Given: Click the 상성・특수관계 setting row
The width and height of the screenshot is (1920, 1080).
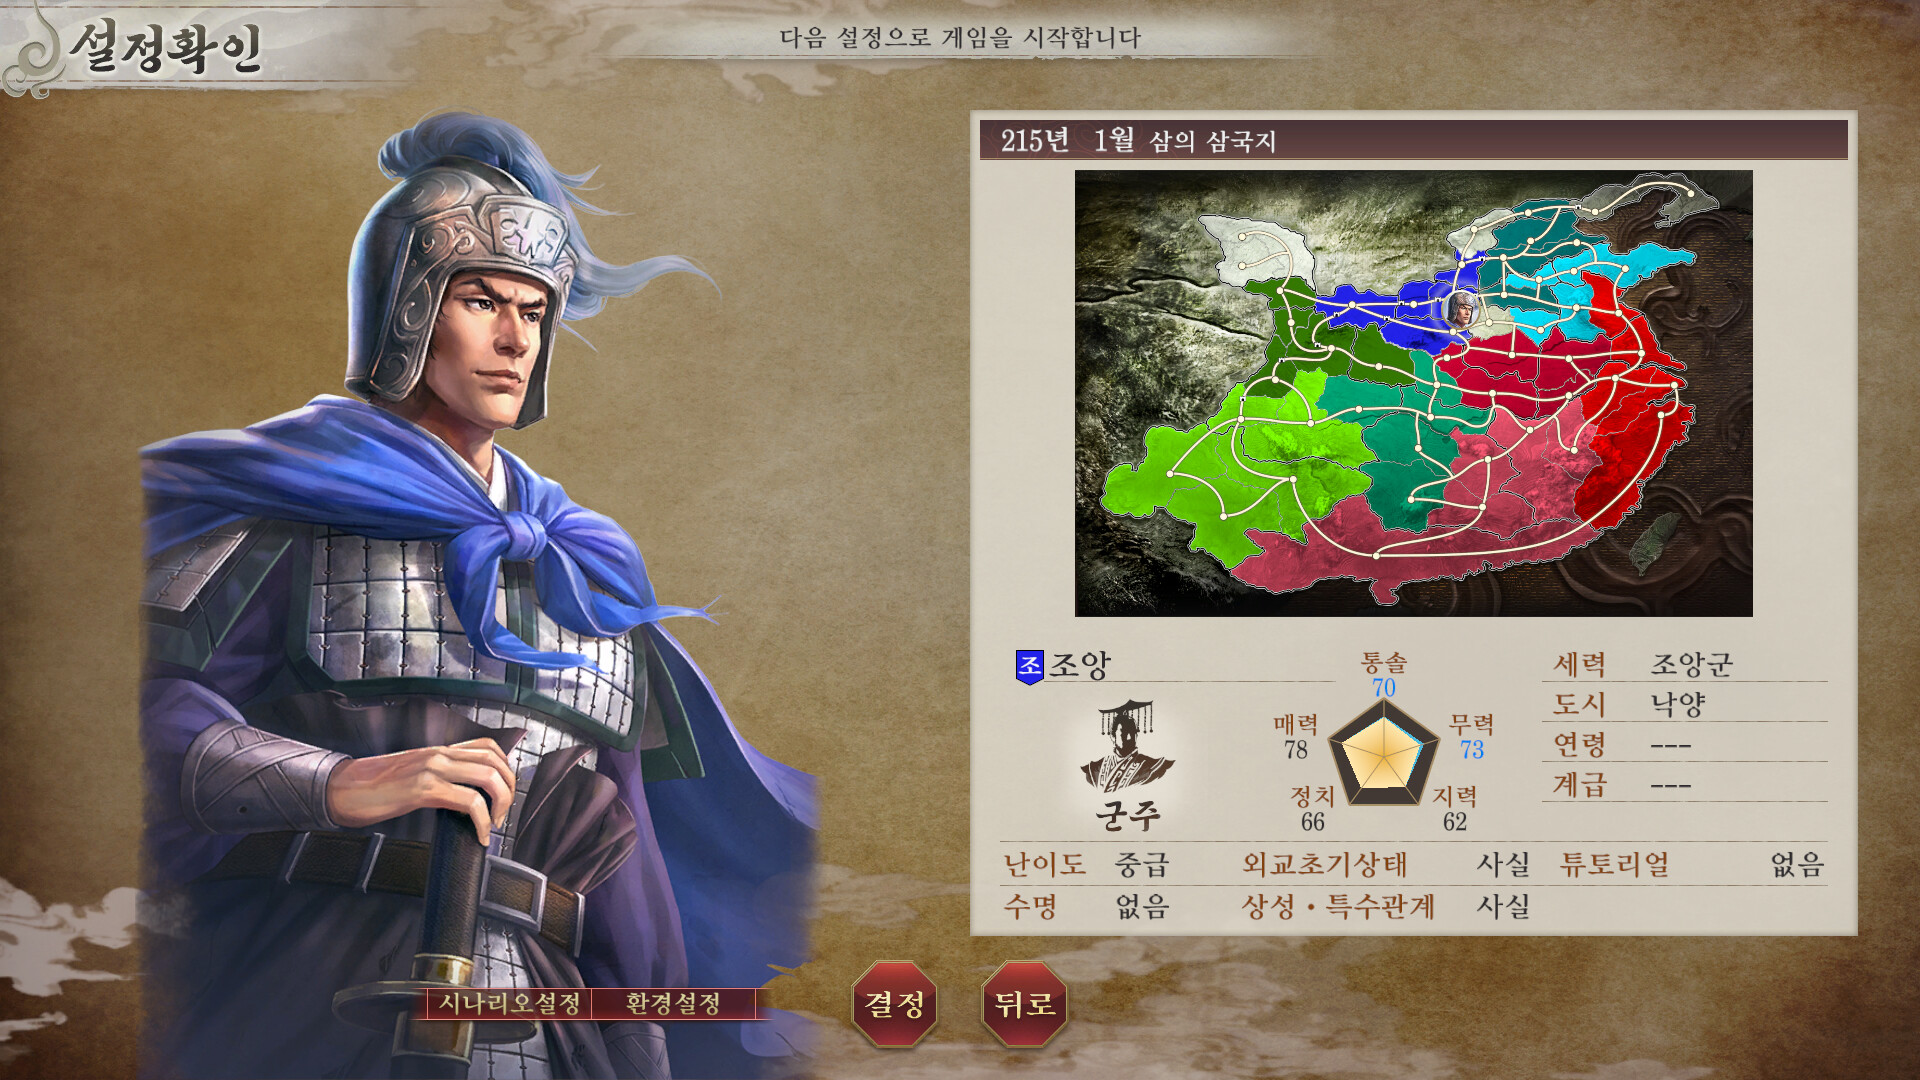Looking at the screenshot, I should 1386,906.
